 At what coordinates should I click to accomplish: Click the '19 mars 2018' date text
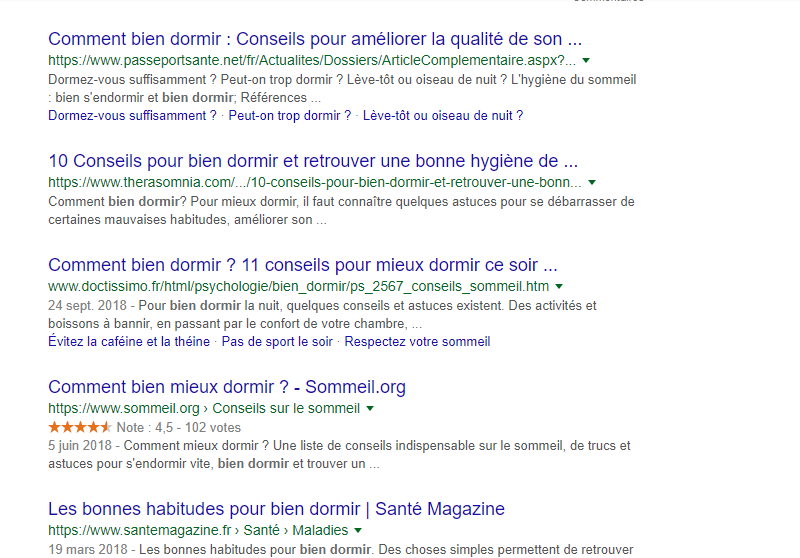click(x=88, y=550)
